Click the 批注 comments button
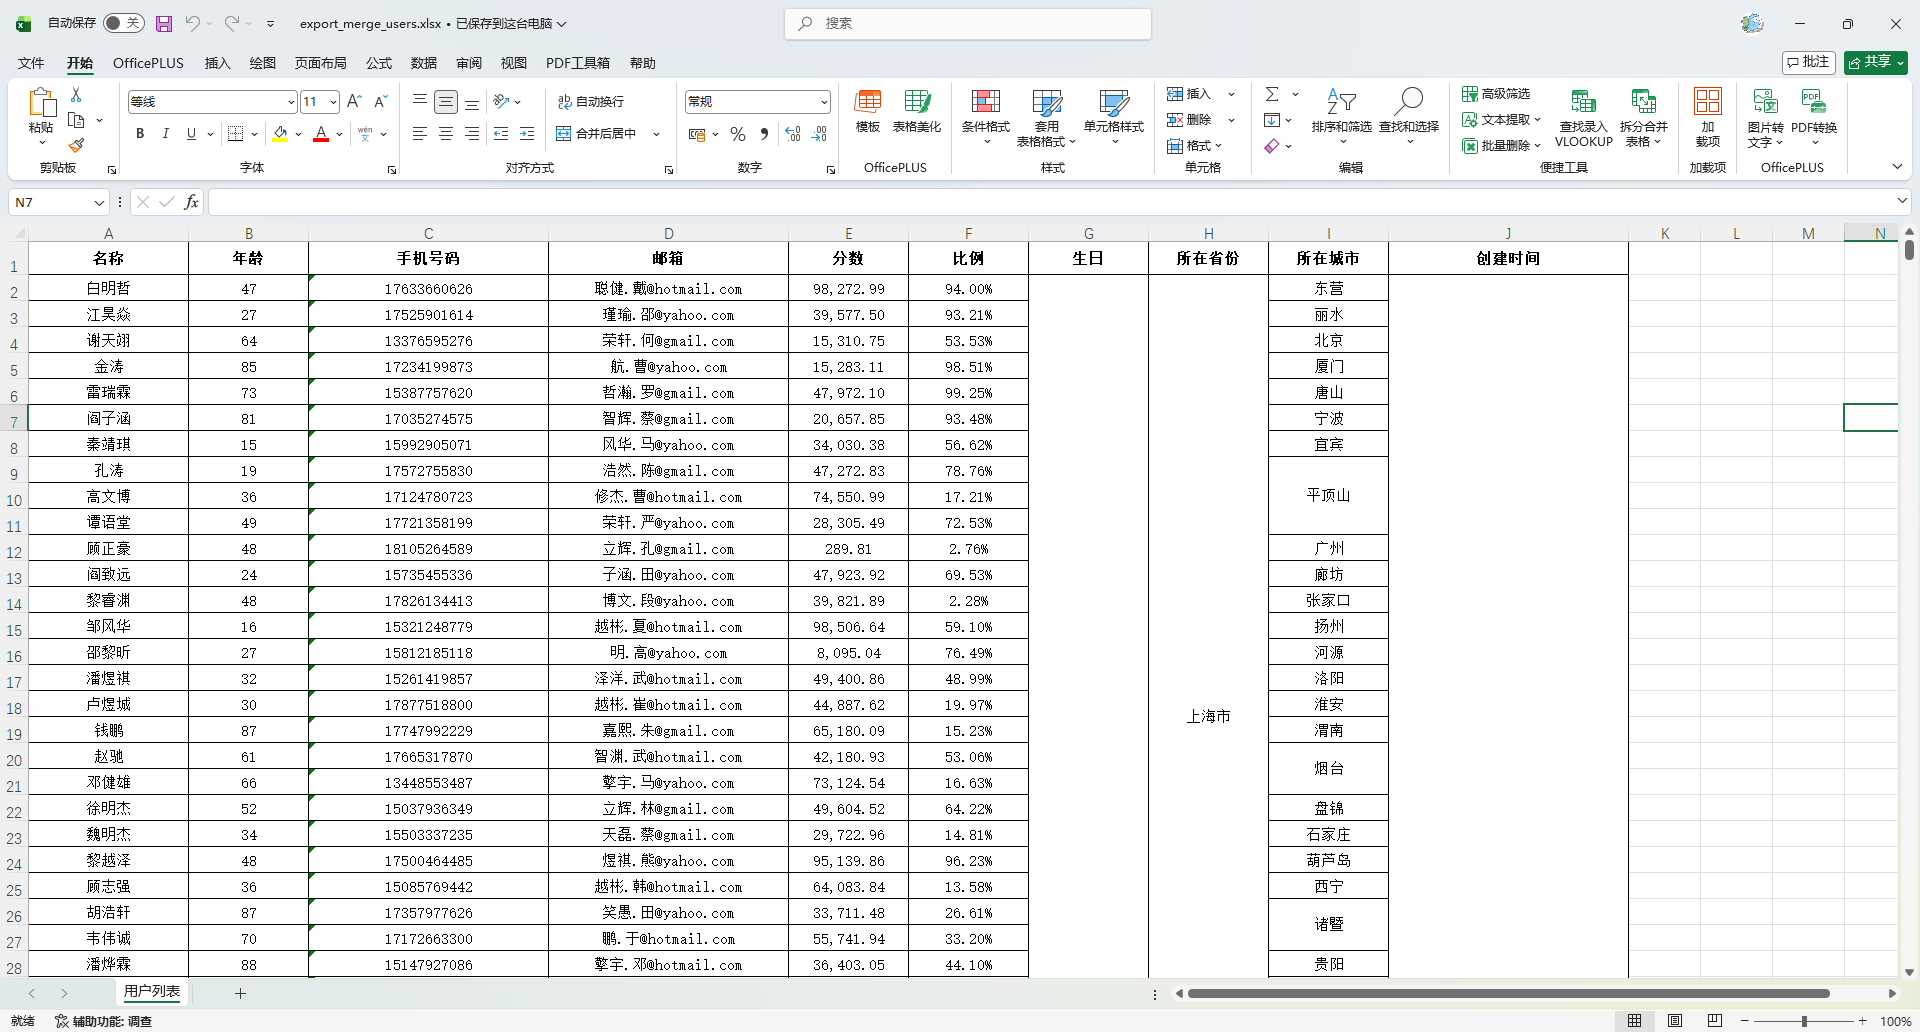The image size is (1920, 1032). coord(1809,62)
